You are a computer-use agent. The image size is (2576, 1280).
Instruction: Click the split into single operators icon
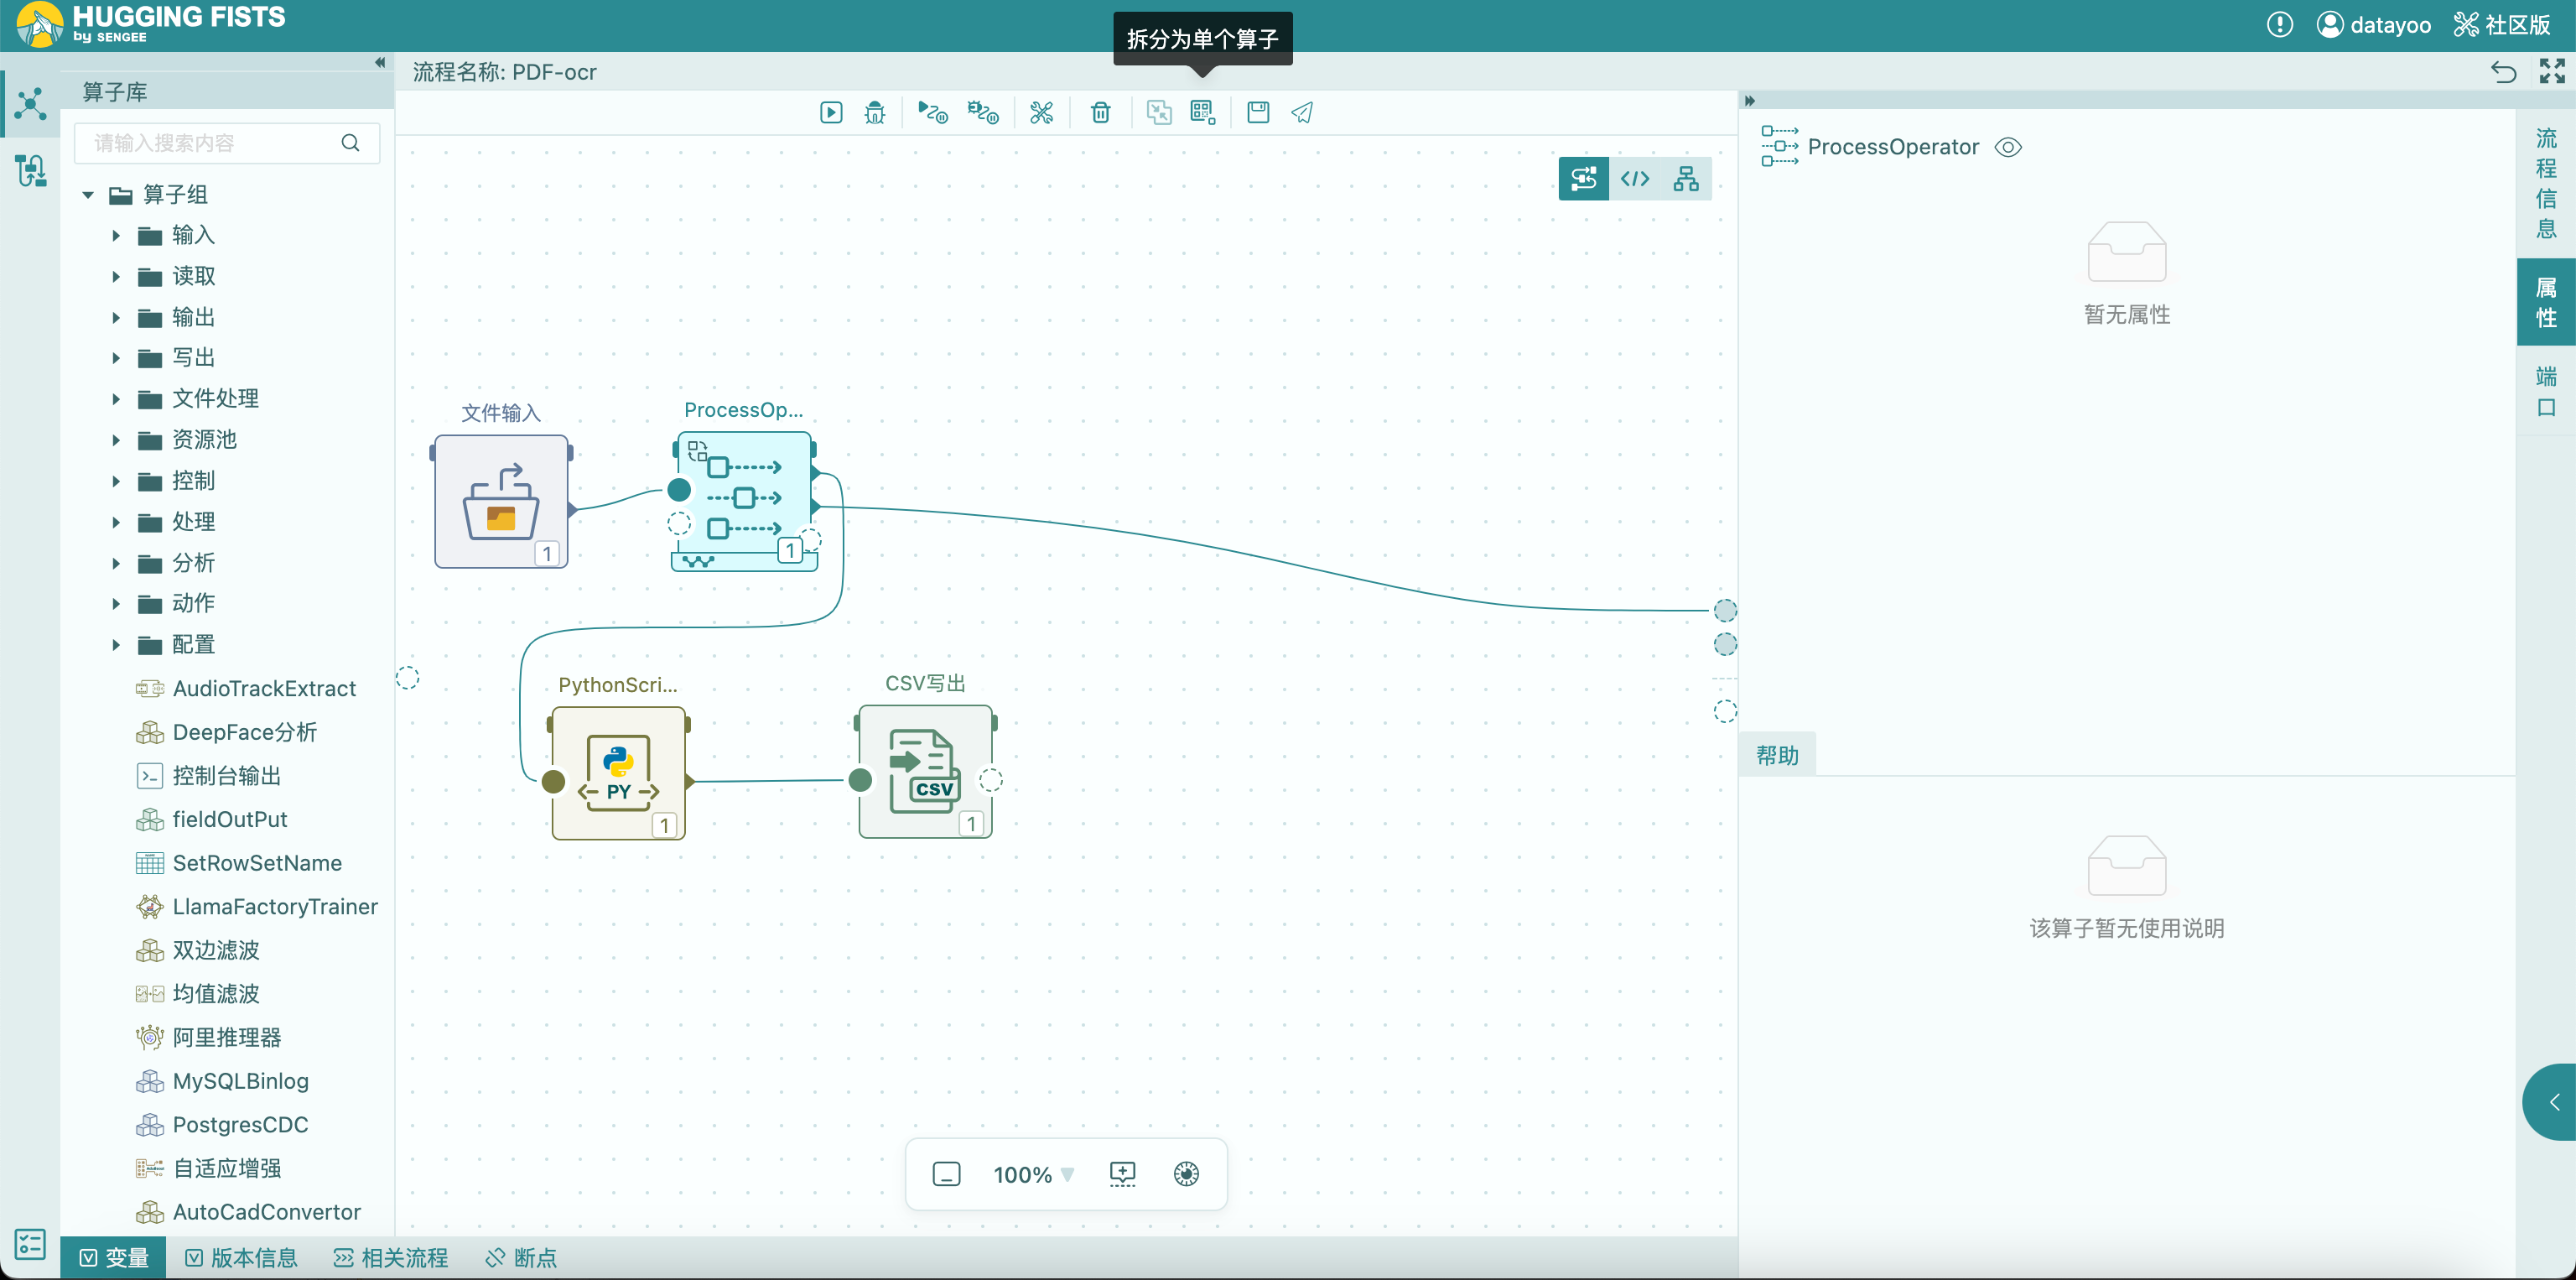click(x=1202, y=112)
